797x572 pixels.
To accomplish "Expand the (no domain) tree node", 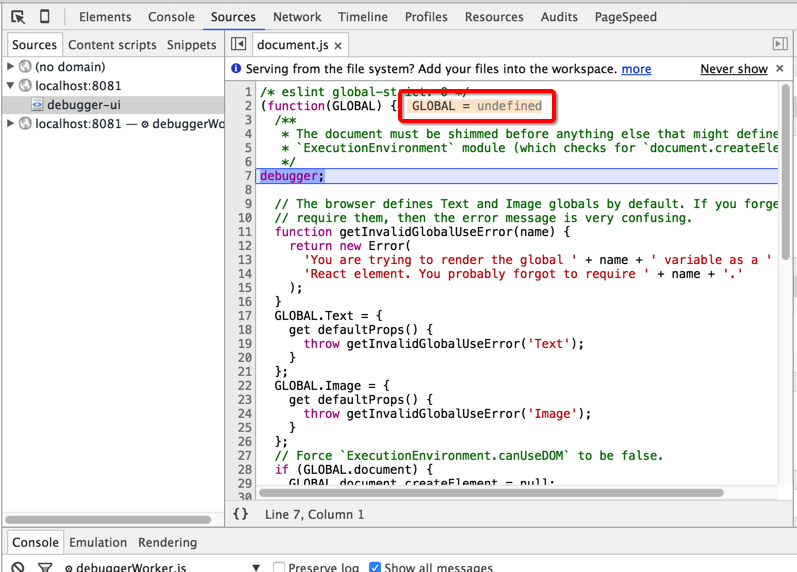I will coord(11,67).
